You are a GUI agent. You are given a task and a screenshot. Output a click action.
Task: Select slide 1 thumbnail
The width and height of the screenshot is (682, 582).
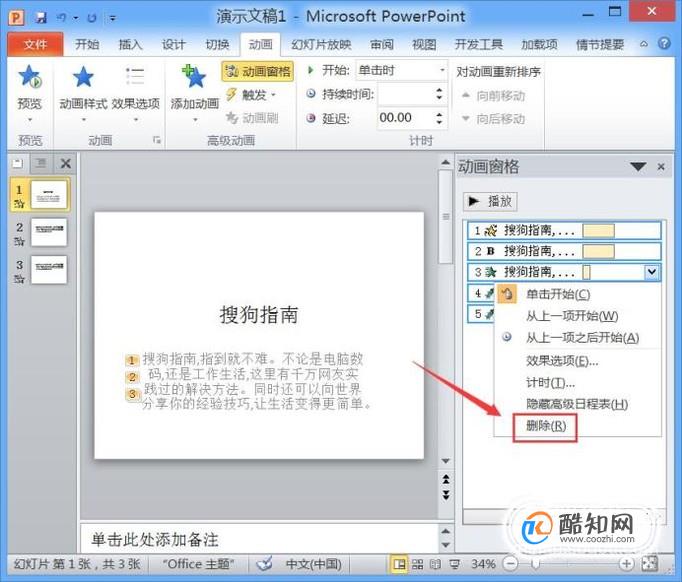click(49, 195)
